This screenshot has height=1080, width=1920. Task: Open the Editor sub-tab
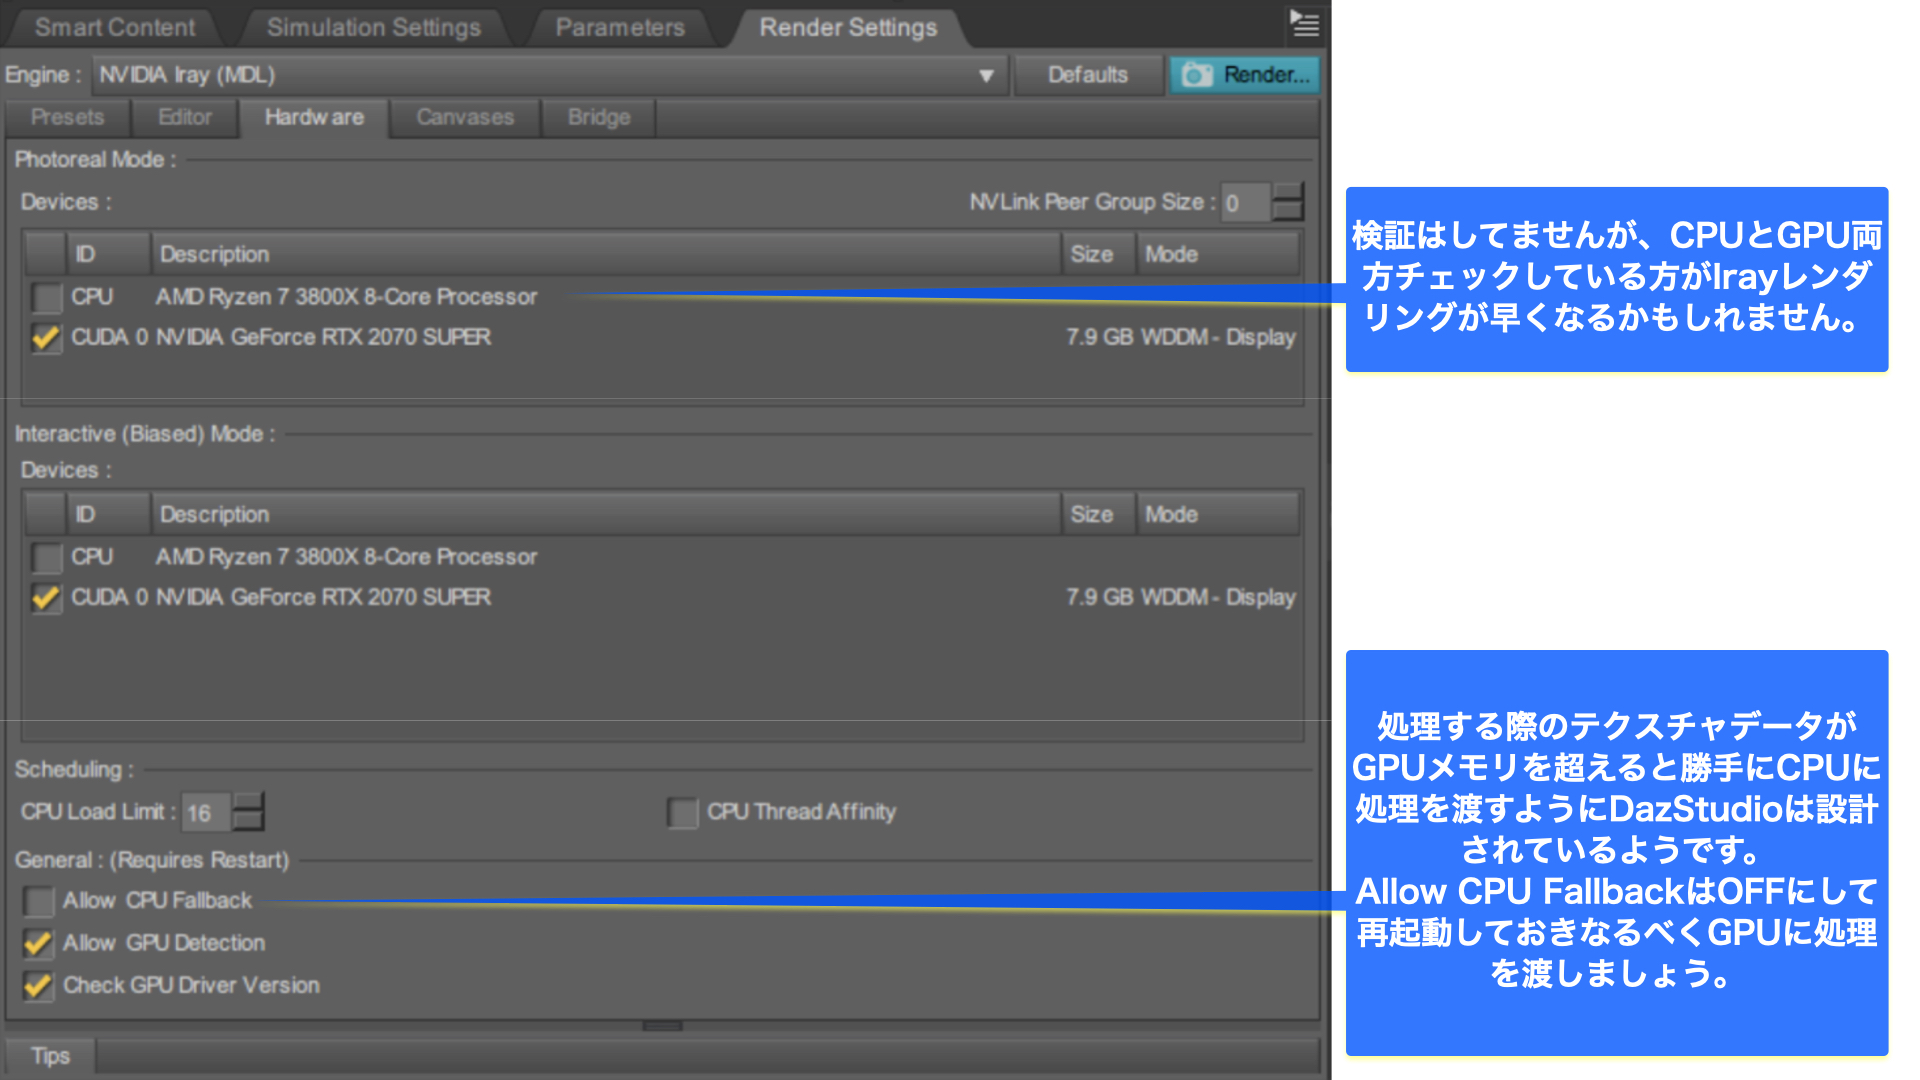185,117
